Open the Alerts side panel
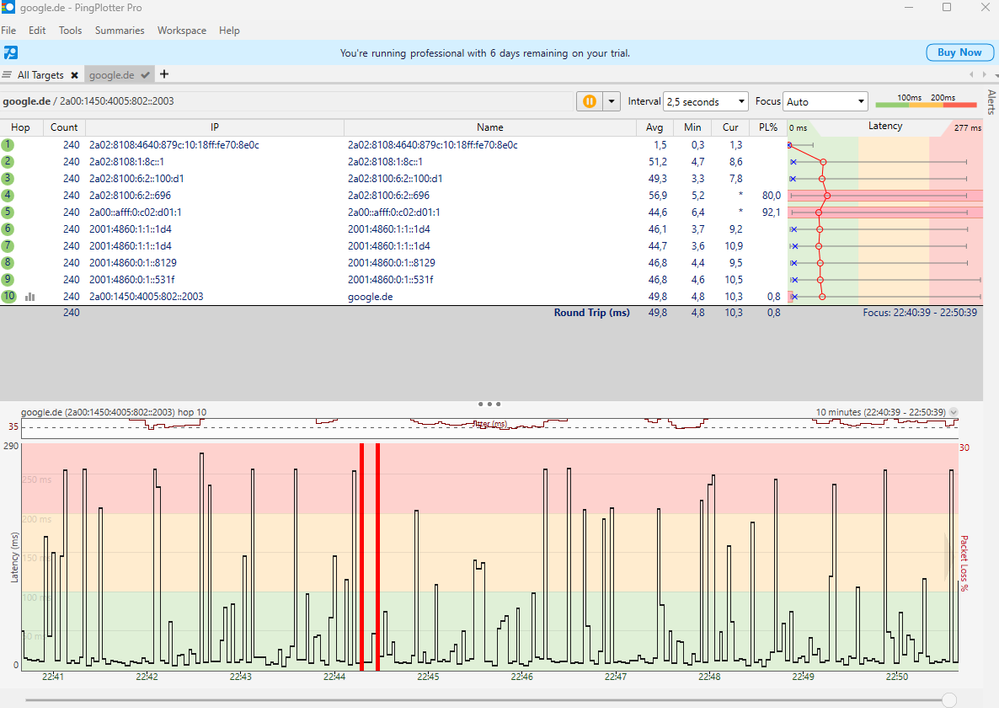This screenshot has height=708, width=999. pyautogui.click(x=991, y=103)
